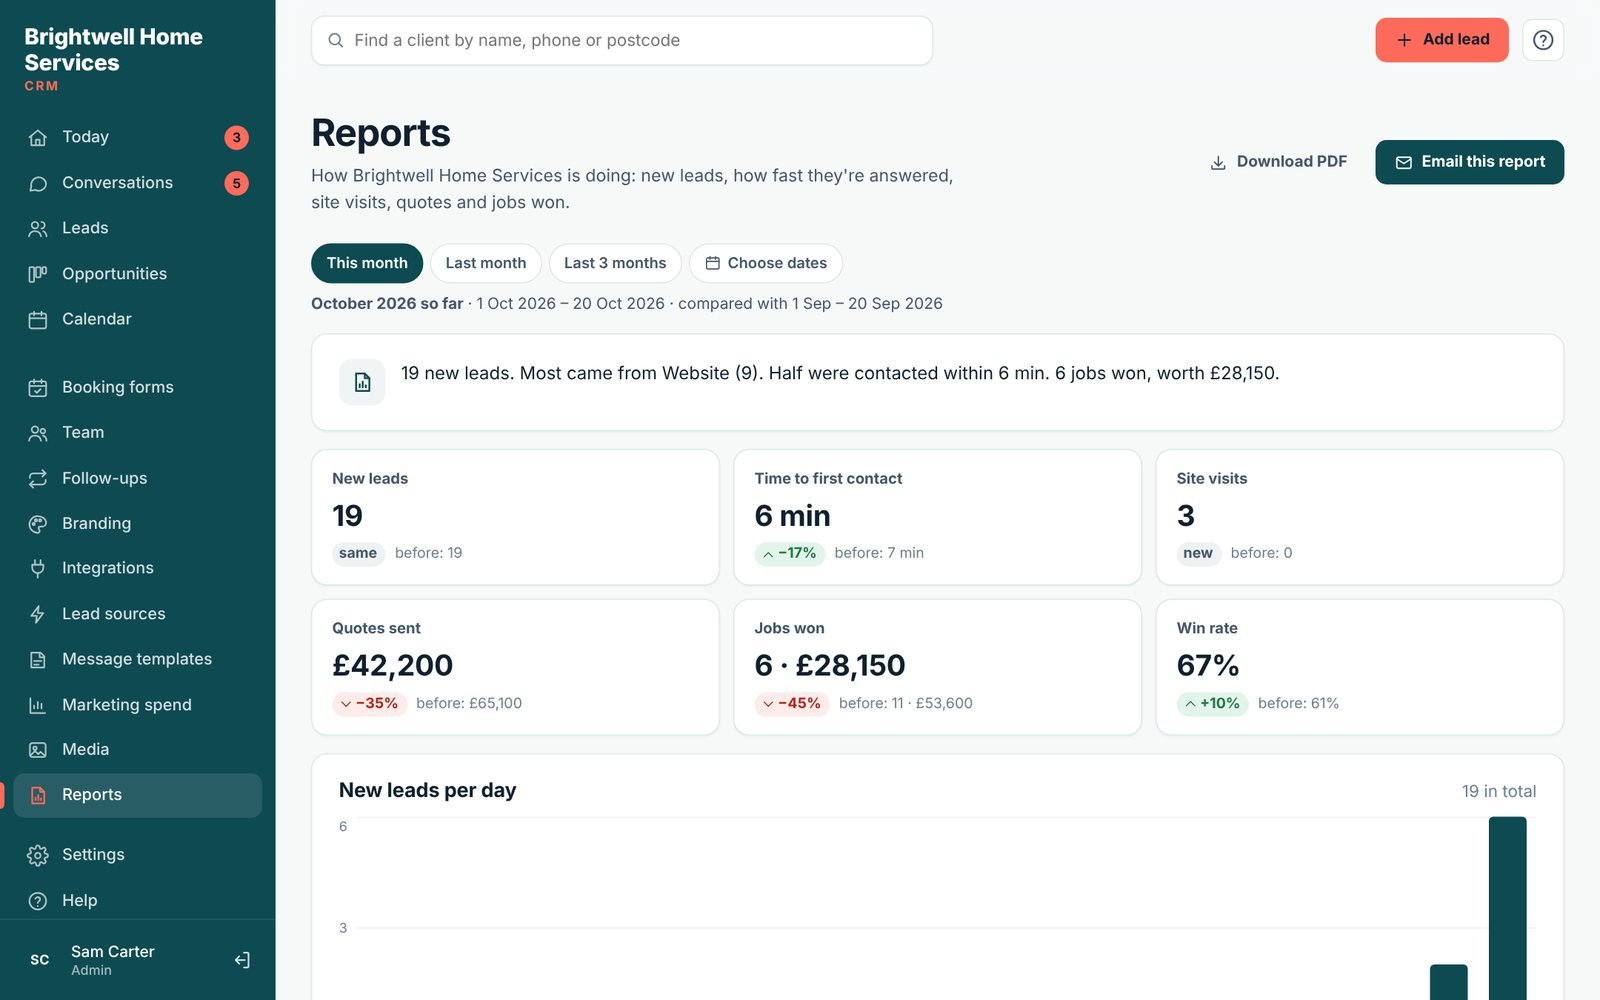This screenshot has width=1600, height=1000.
Task: Click the Conversations chat bubble icon
Action: click(x=38, y=183)
